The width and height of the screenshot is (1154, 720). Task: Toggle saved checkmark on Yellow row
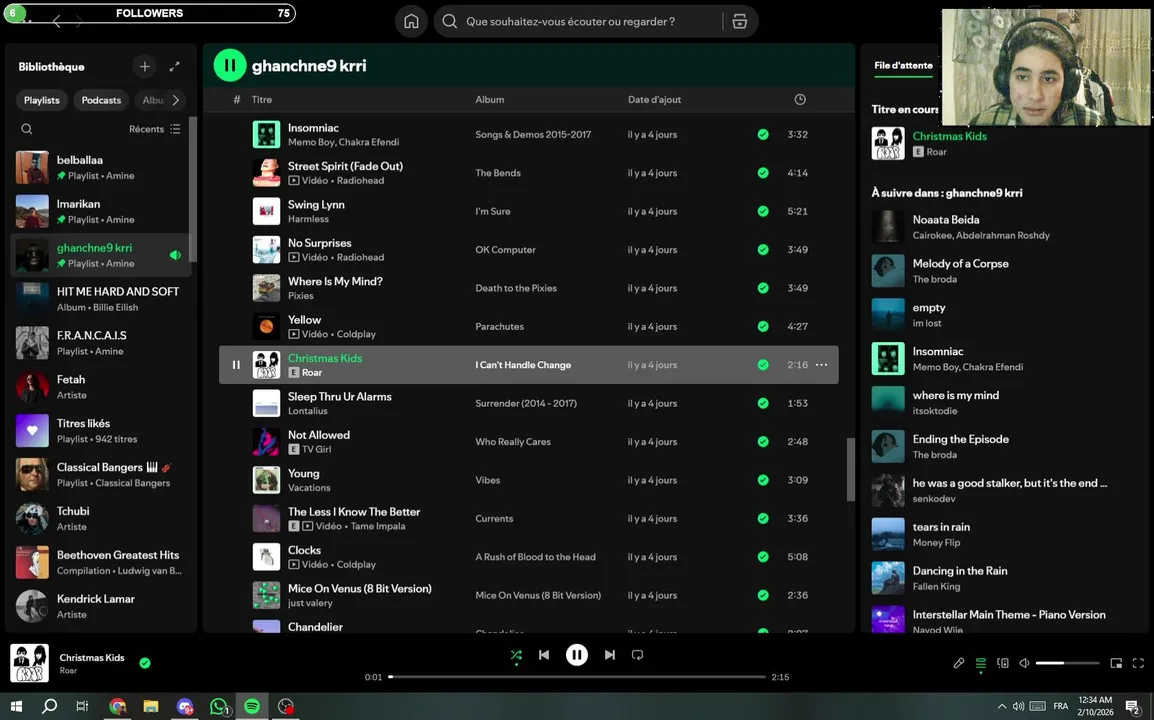coord(763,326)
